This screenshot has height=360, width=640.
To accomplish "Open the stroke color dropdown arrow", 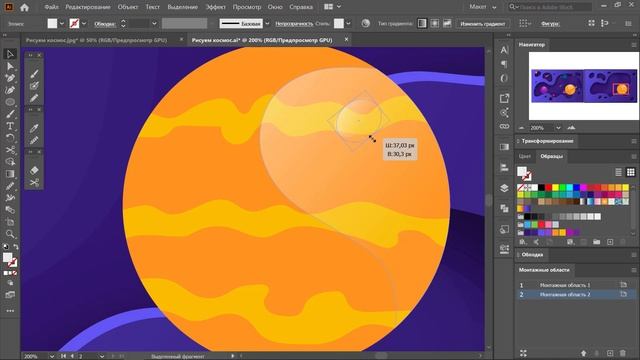I will pos(84,24).
